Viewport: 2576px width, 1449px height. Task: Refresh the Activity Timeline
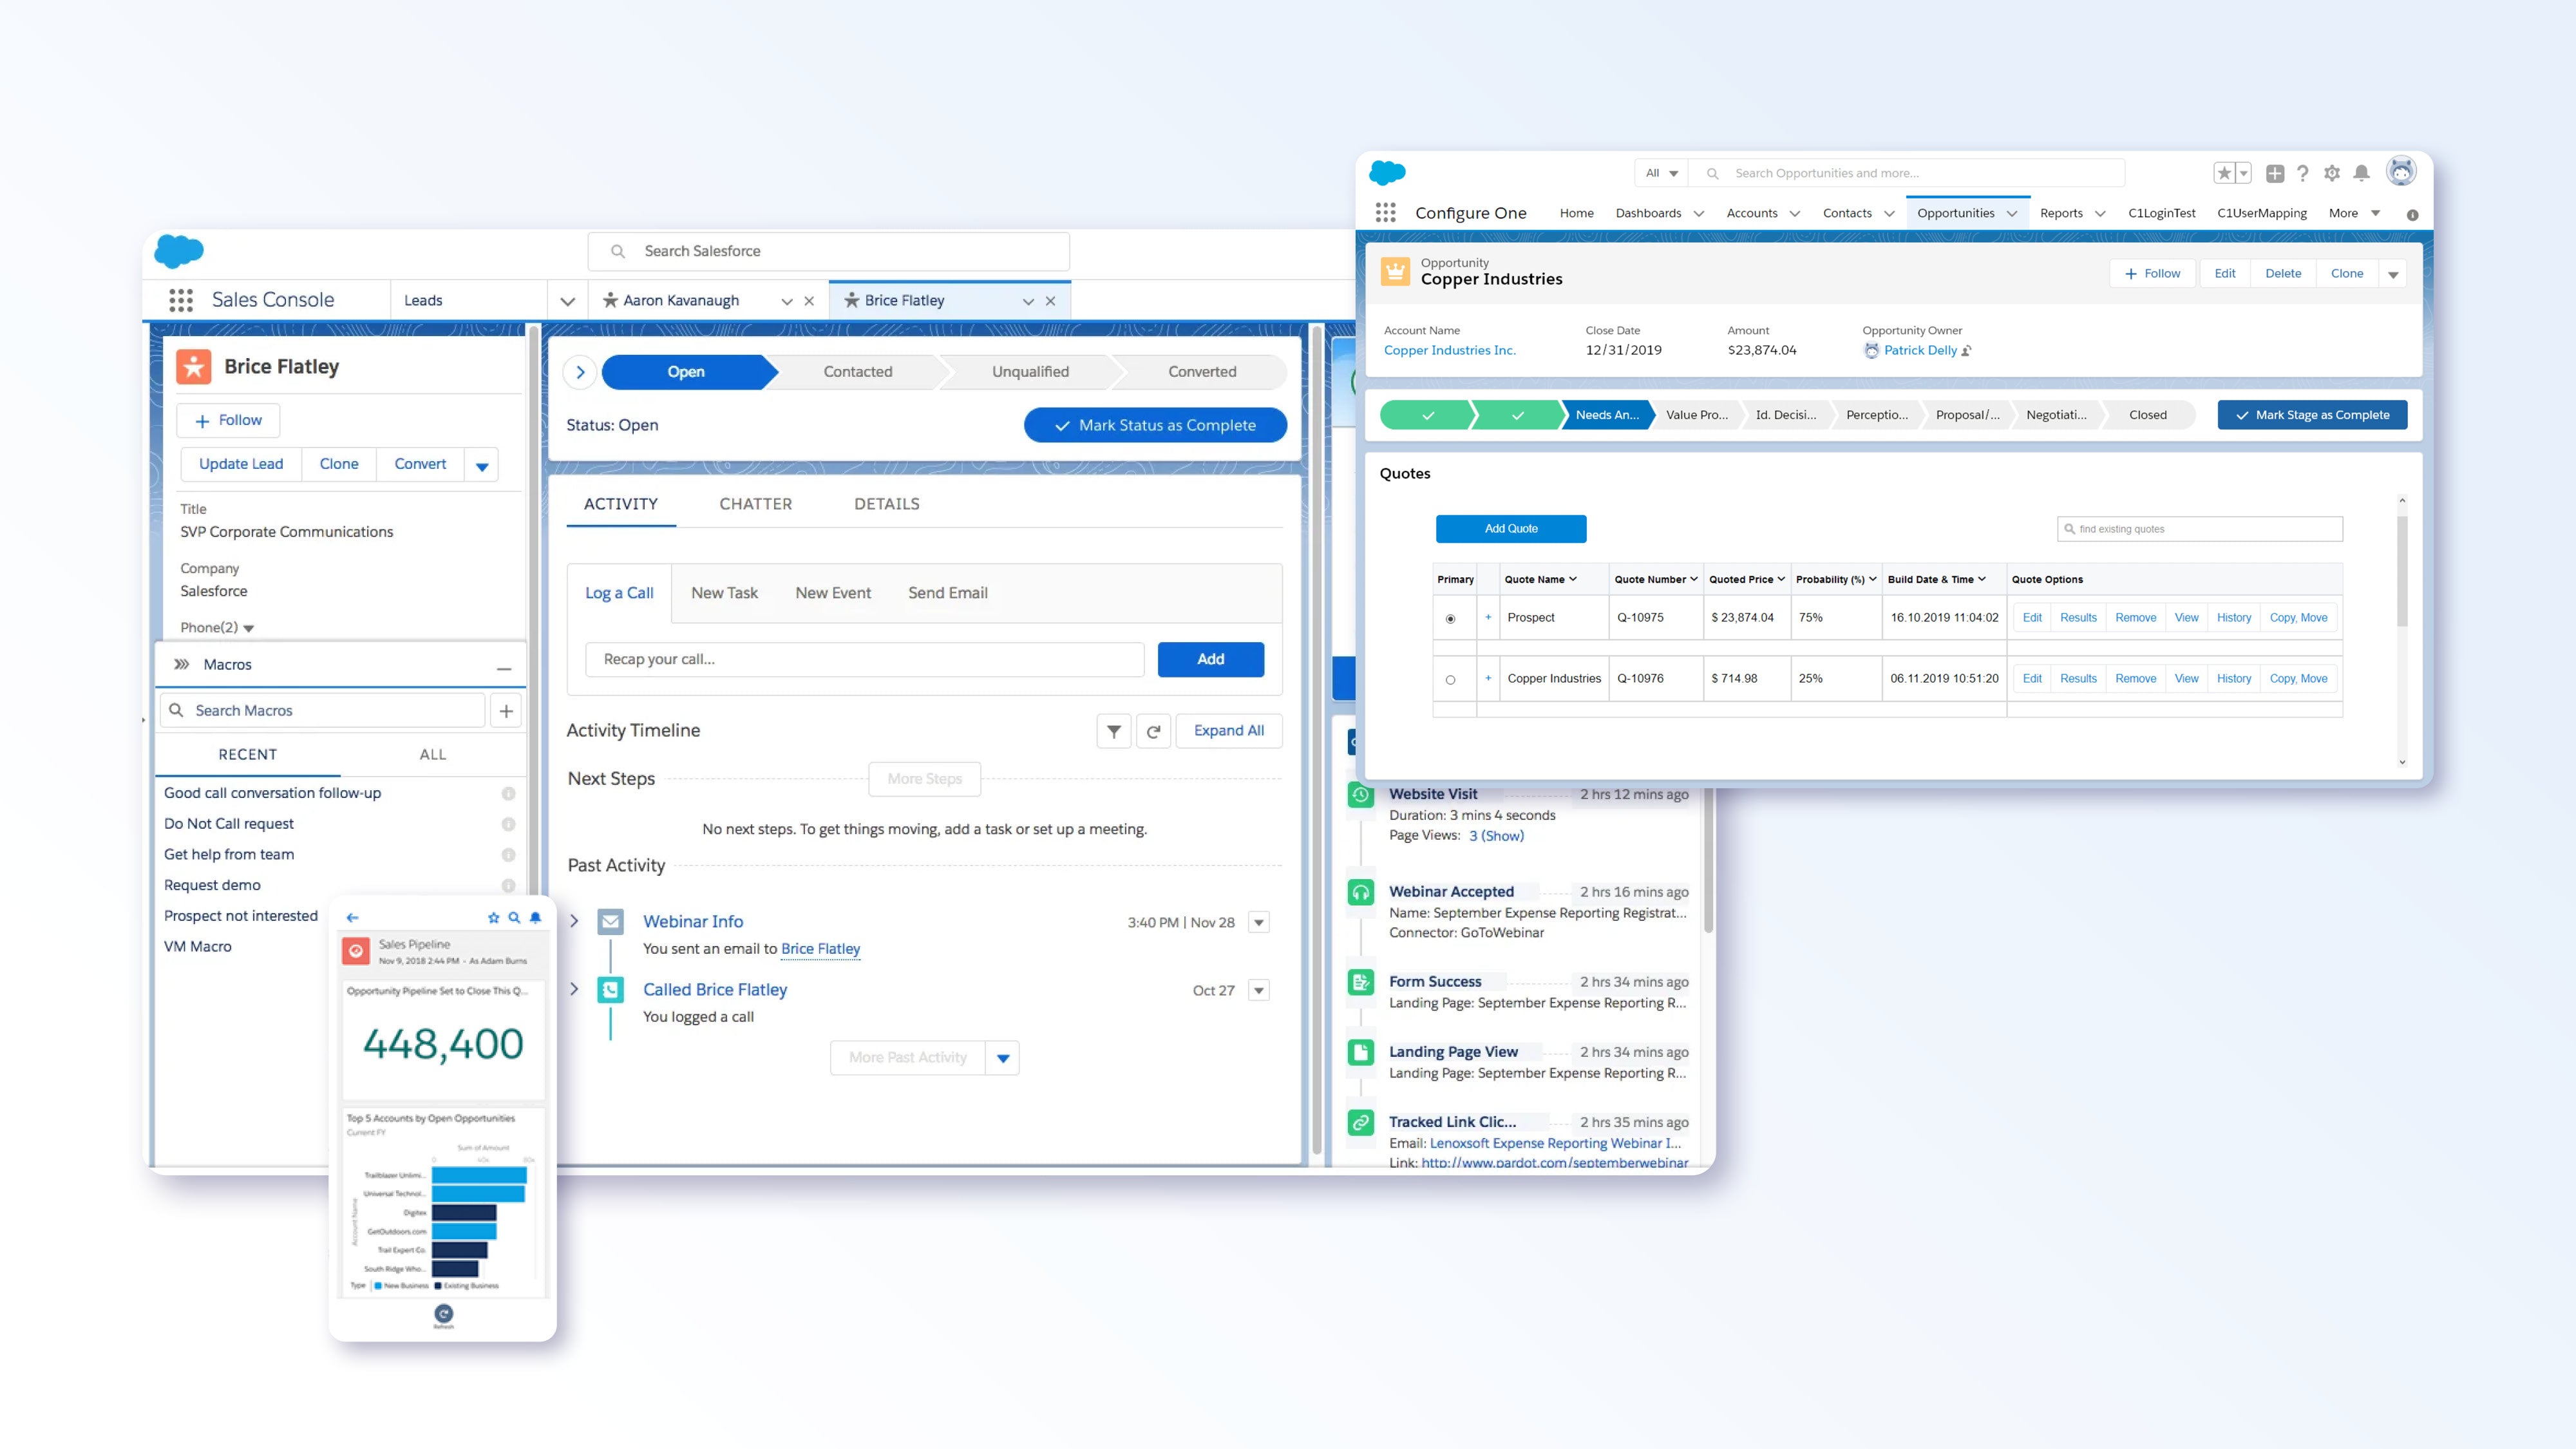(x=1153, y=731)
